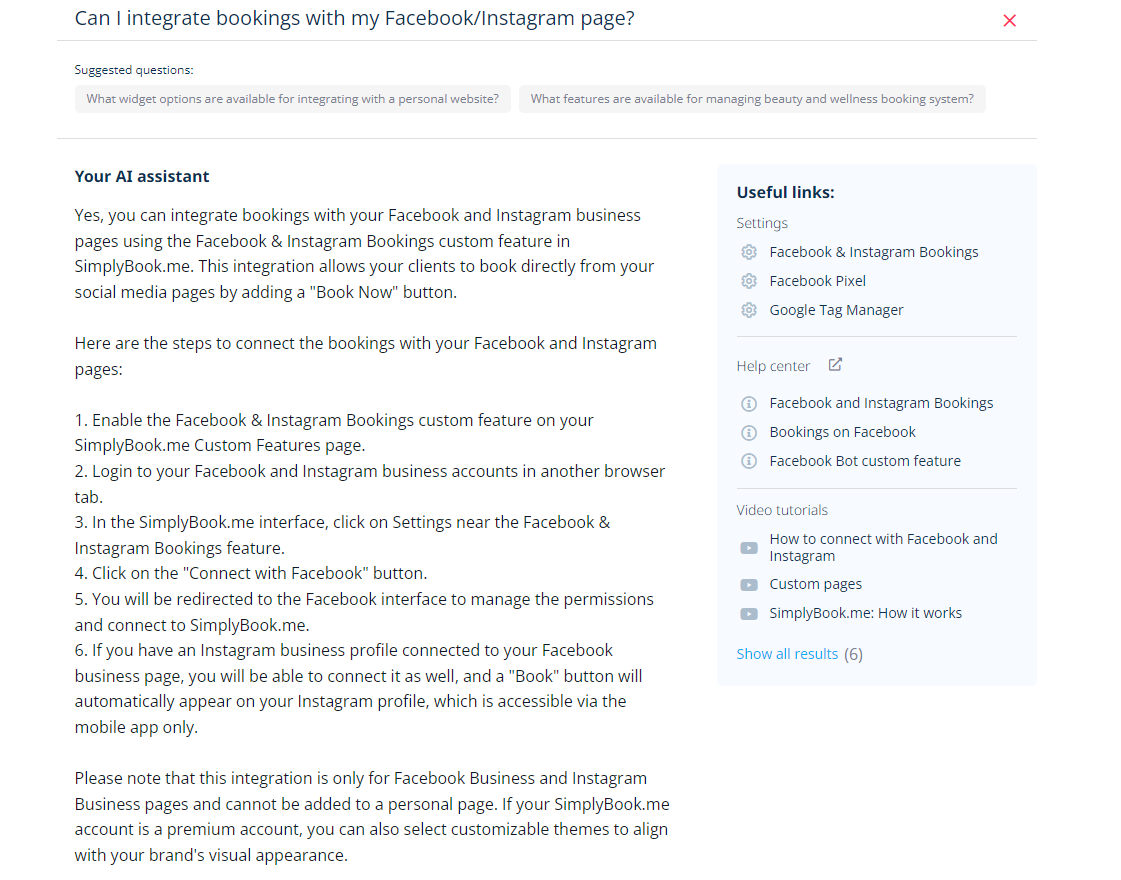The width and height of the screenshot is (1121, 880).
Task: Open Google Tag Manager via its gear icon
Action: coord(749,310)
